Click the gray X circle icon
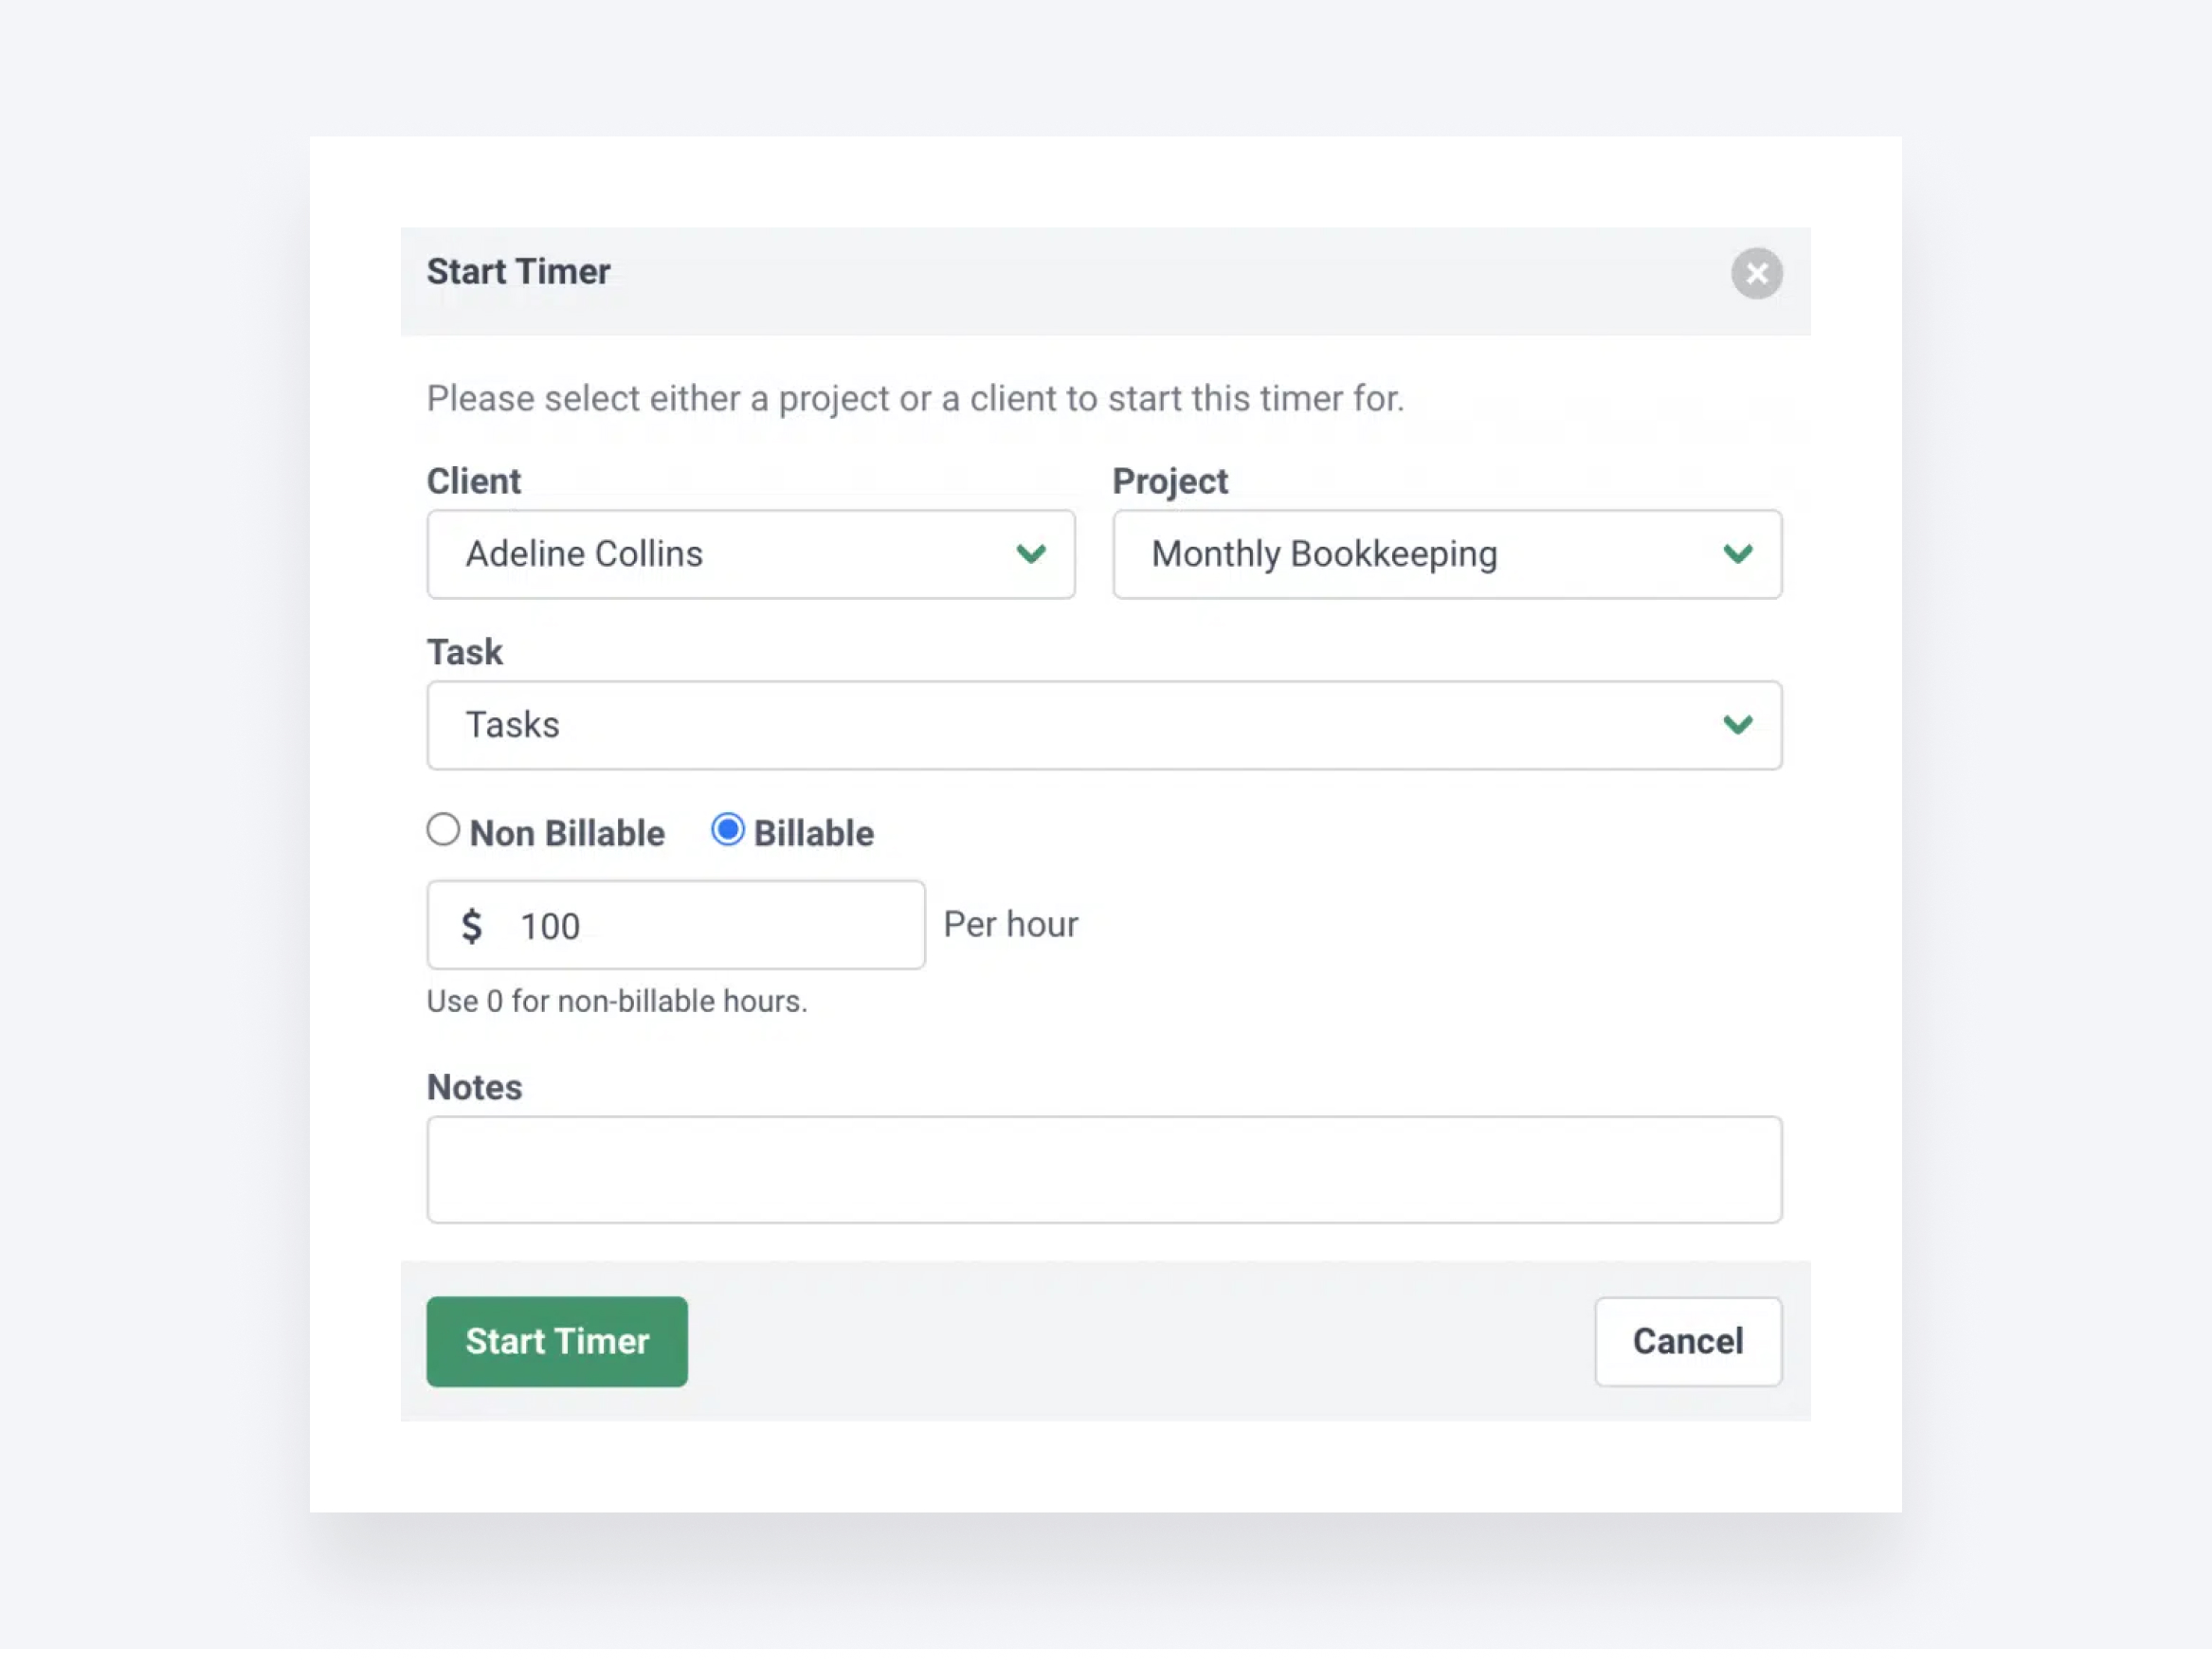The image size is (2212, 1666). 1757,273
